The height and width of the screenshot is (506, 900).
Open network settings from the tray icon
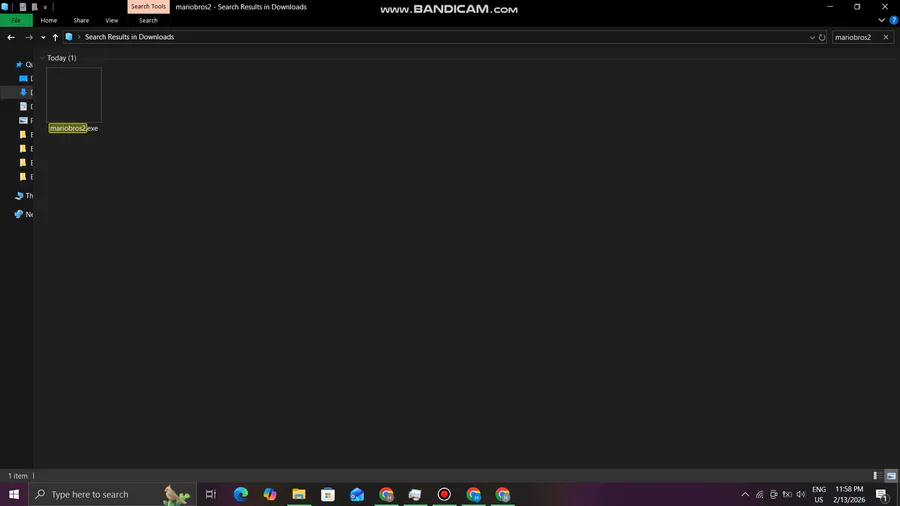coord(759,494)
